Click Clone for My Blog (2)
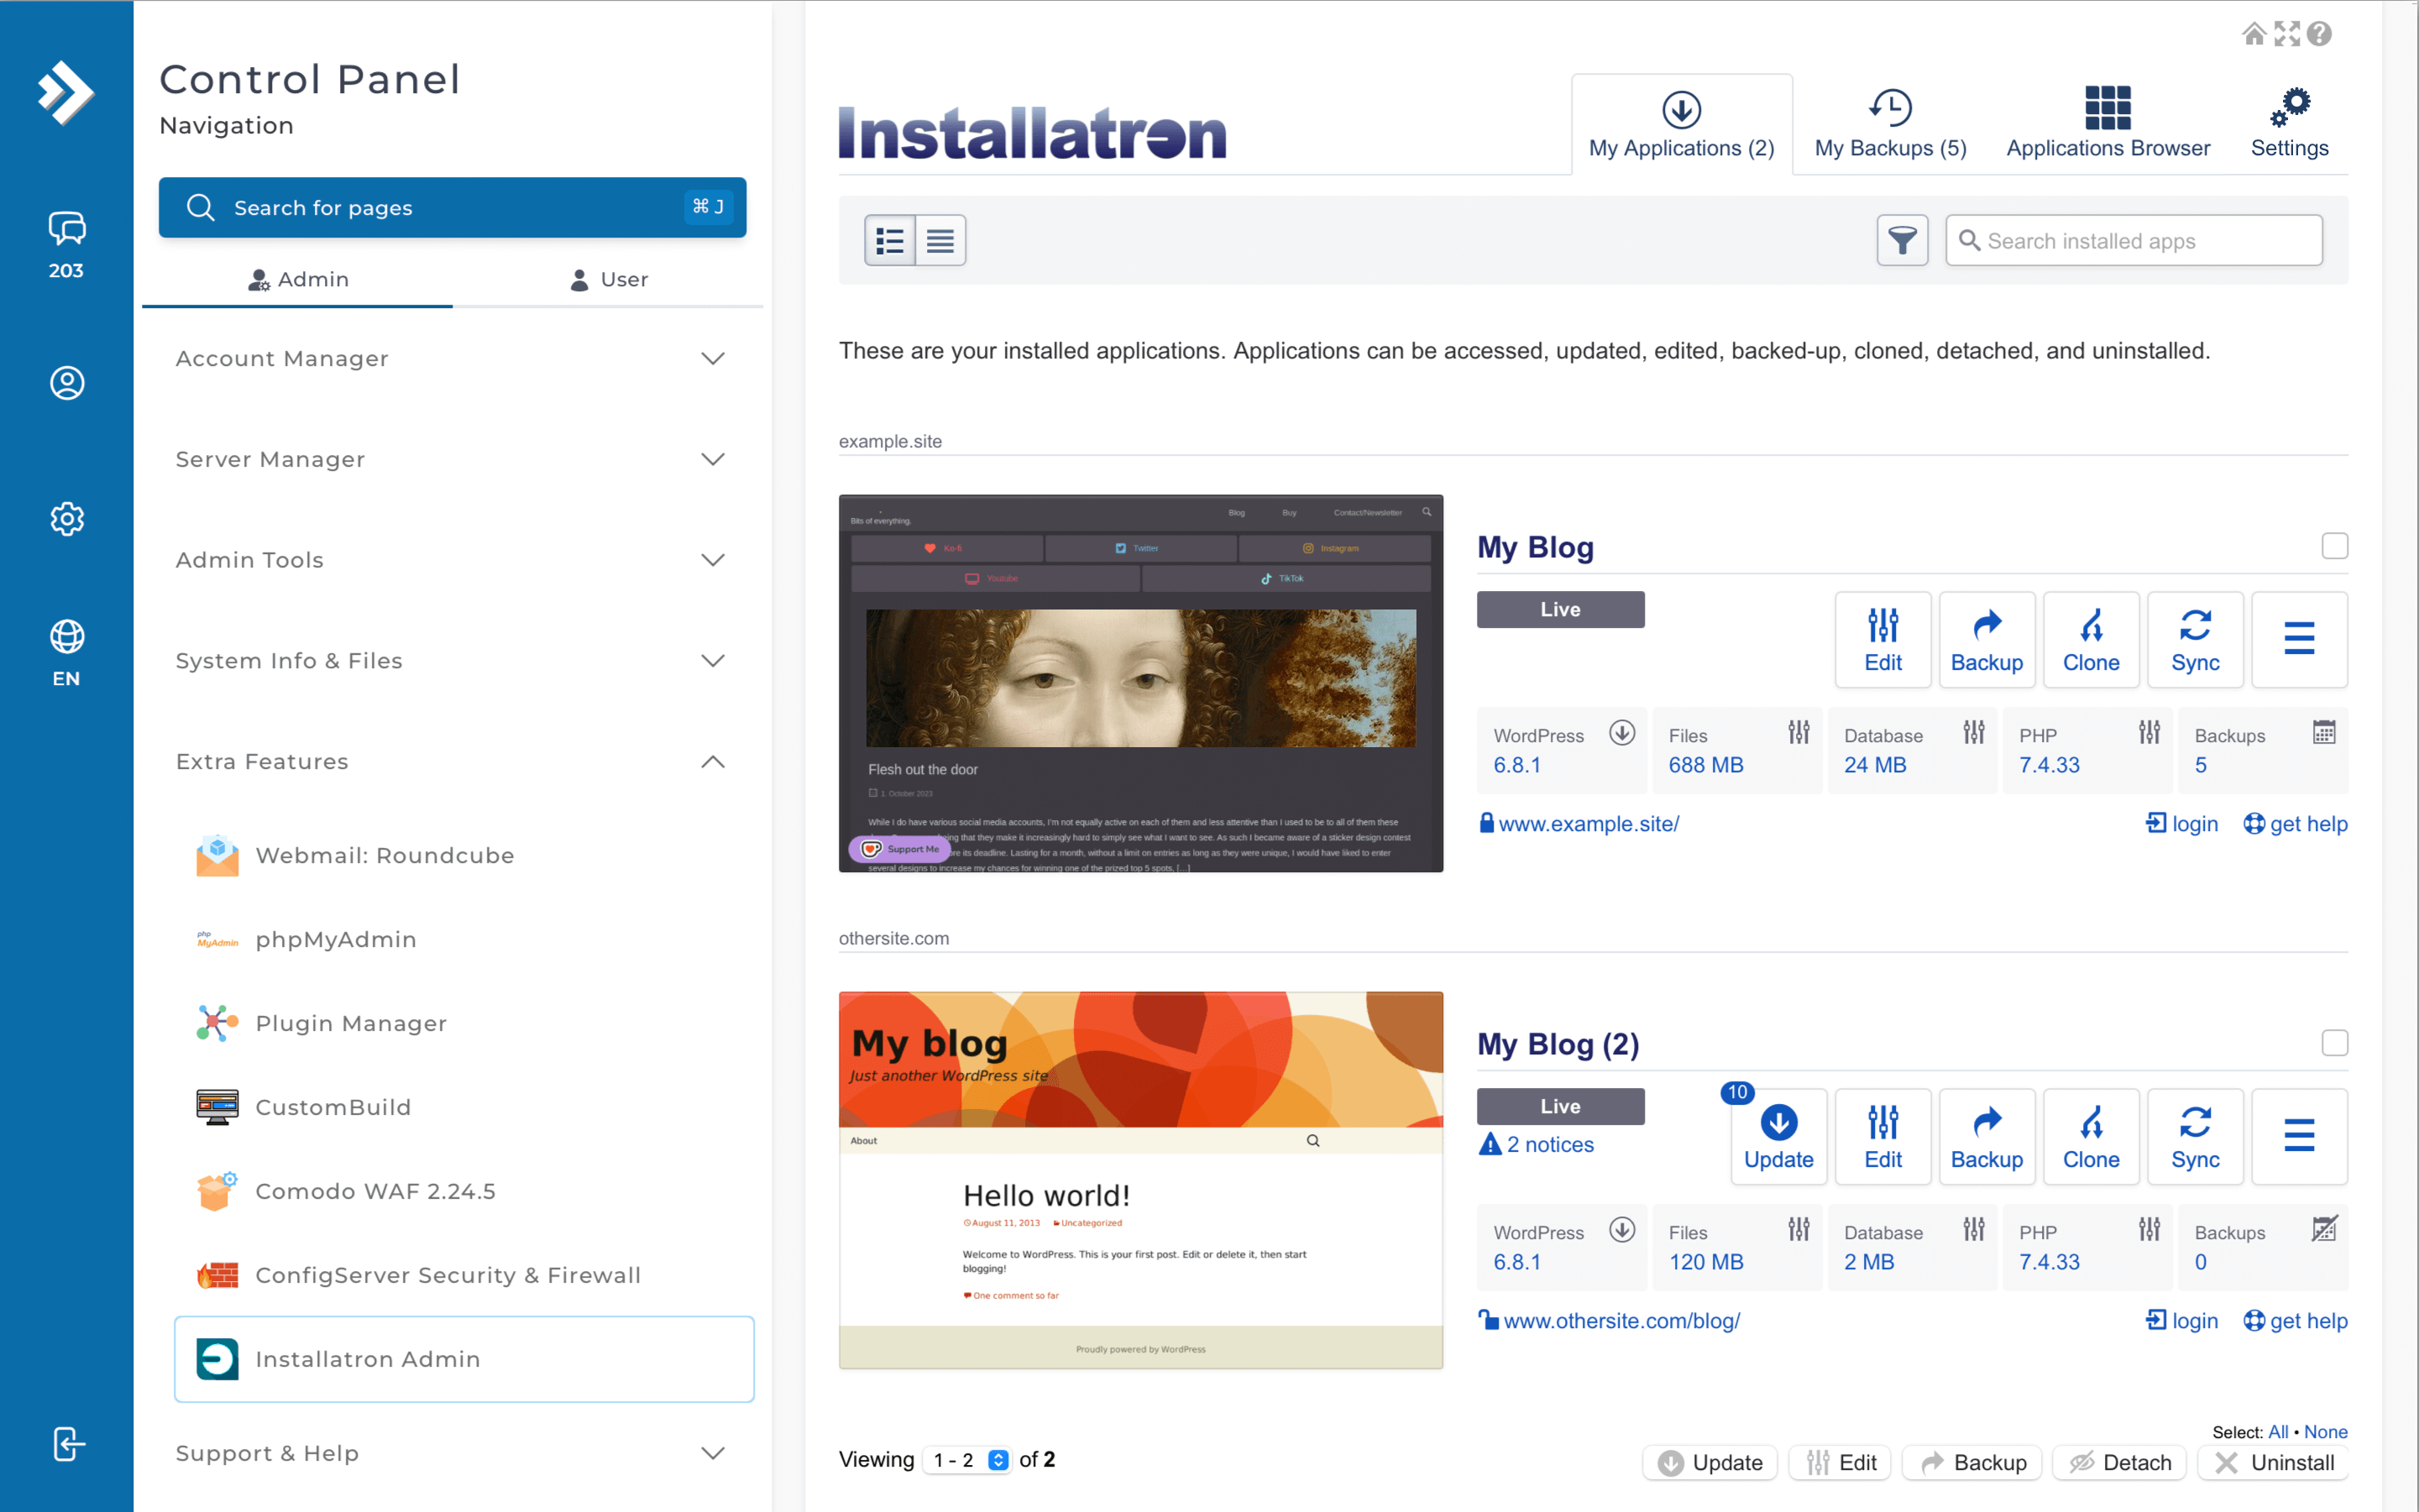 (x=2091, y=1137)
